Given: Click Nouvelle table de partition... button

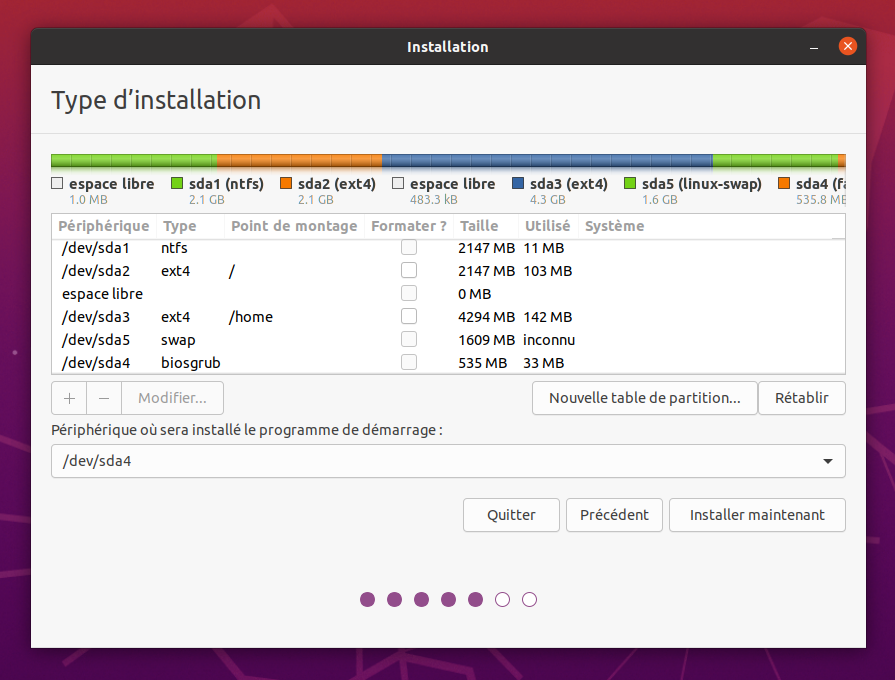Looking at the screenshot, I should tap(644, 398).
